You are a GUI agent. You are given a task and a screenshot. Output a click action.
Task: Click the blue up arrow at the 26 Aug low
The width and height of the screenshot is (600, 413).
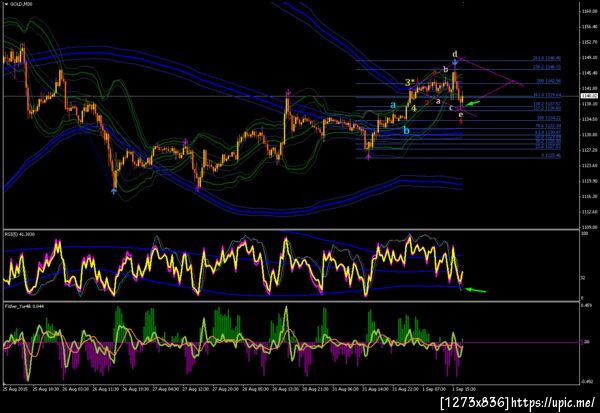(x=114, y=191)
